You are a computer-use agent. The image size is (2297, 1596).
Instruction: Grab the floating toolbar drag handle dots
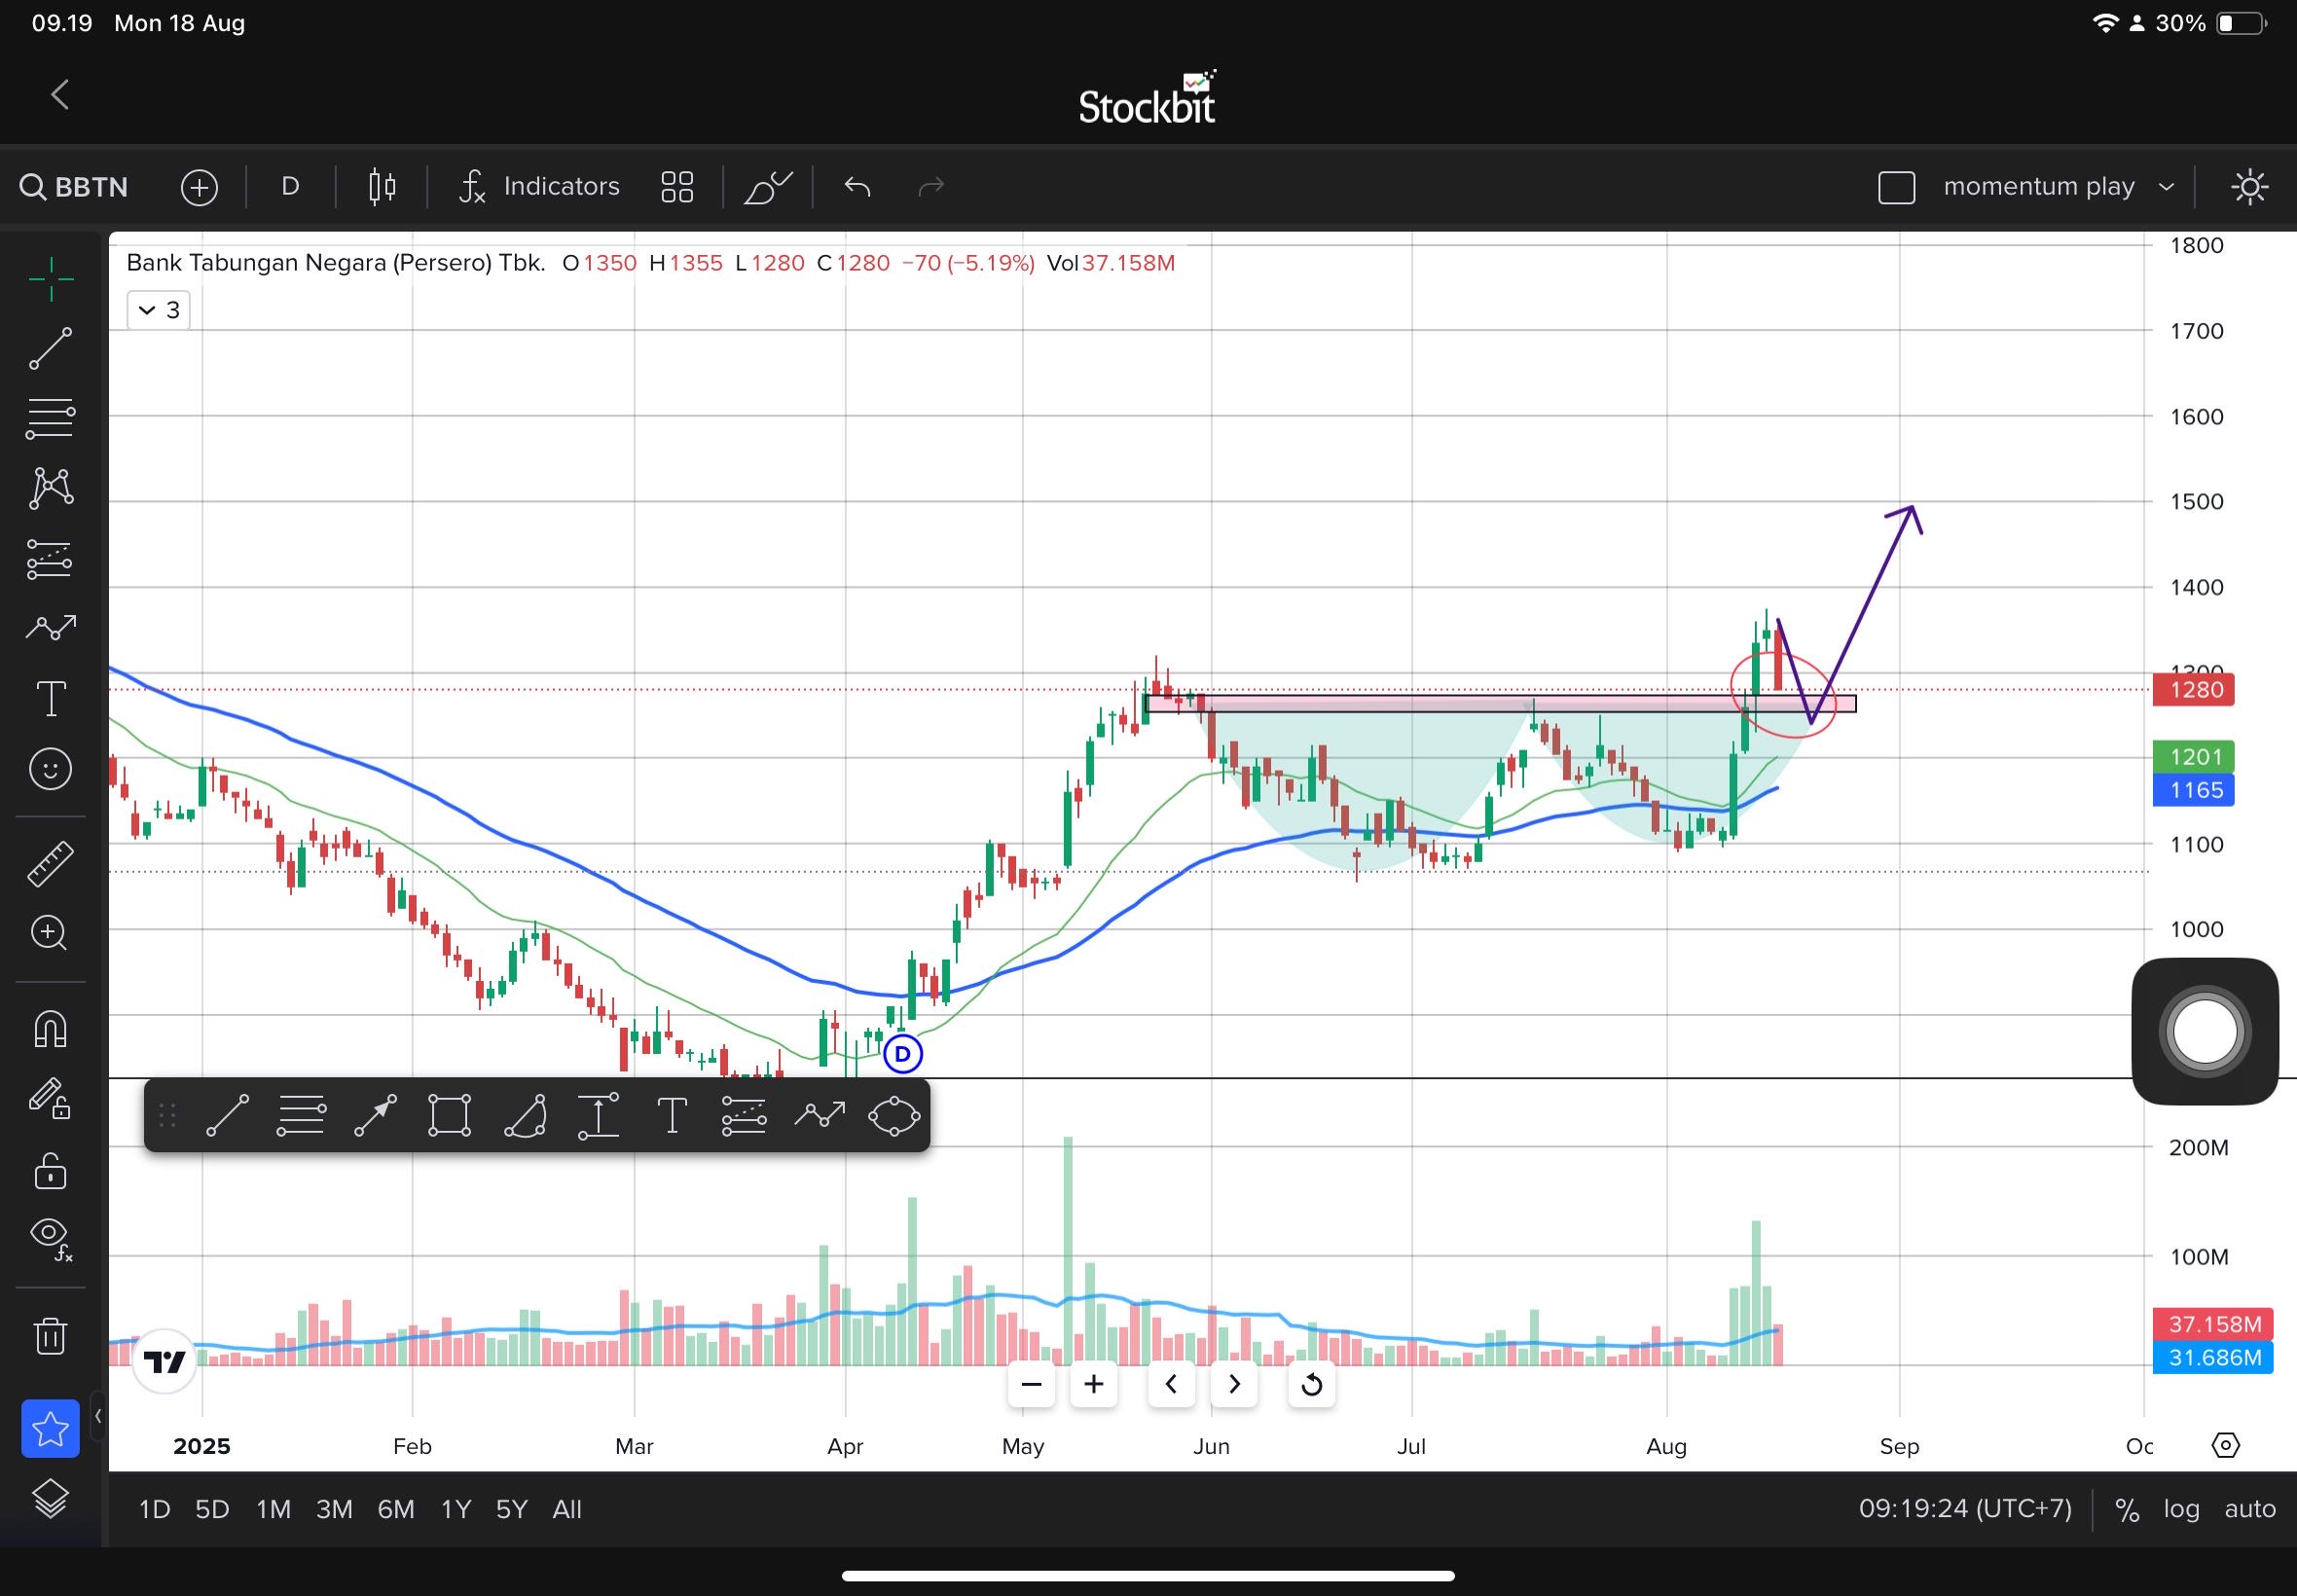[167, 1115]
